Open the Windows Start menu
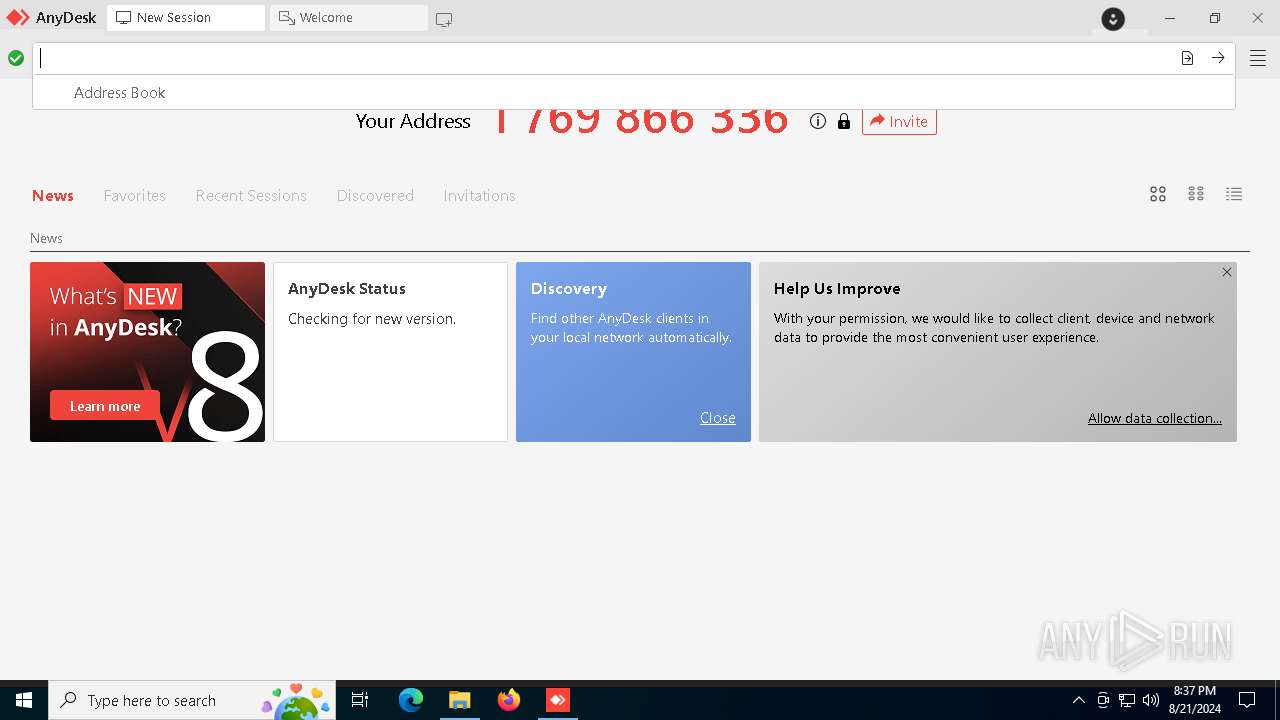Viewport: 1280px width, 720px height. (x=24, y=700)
